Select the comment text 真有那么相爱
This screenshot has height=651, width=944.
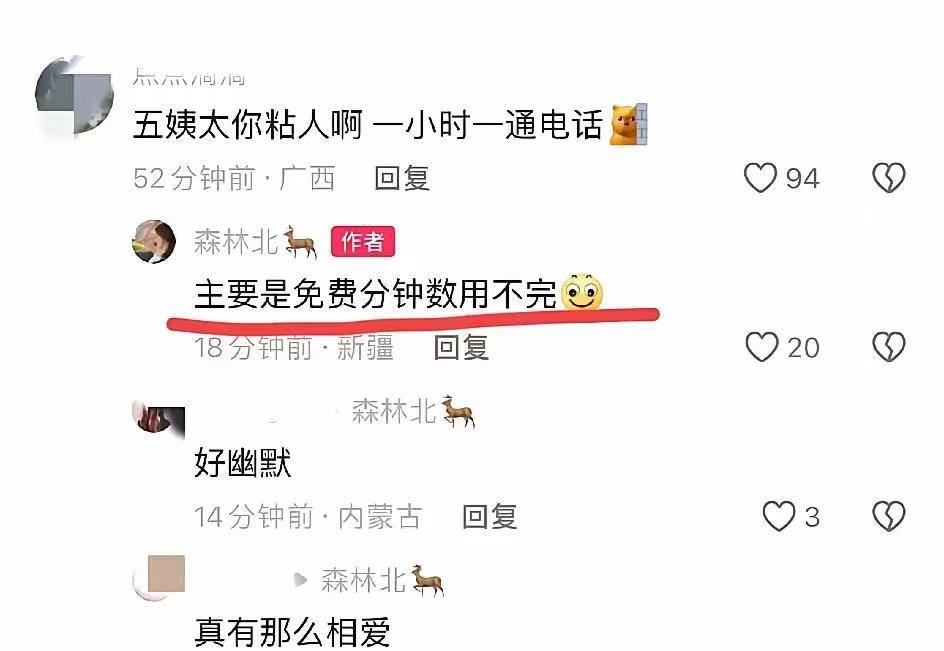pos(292,632)
